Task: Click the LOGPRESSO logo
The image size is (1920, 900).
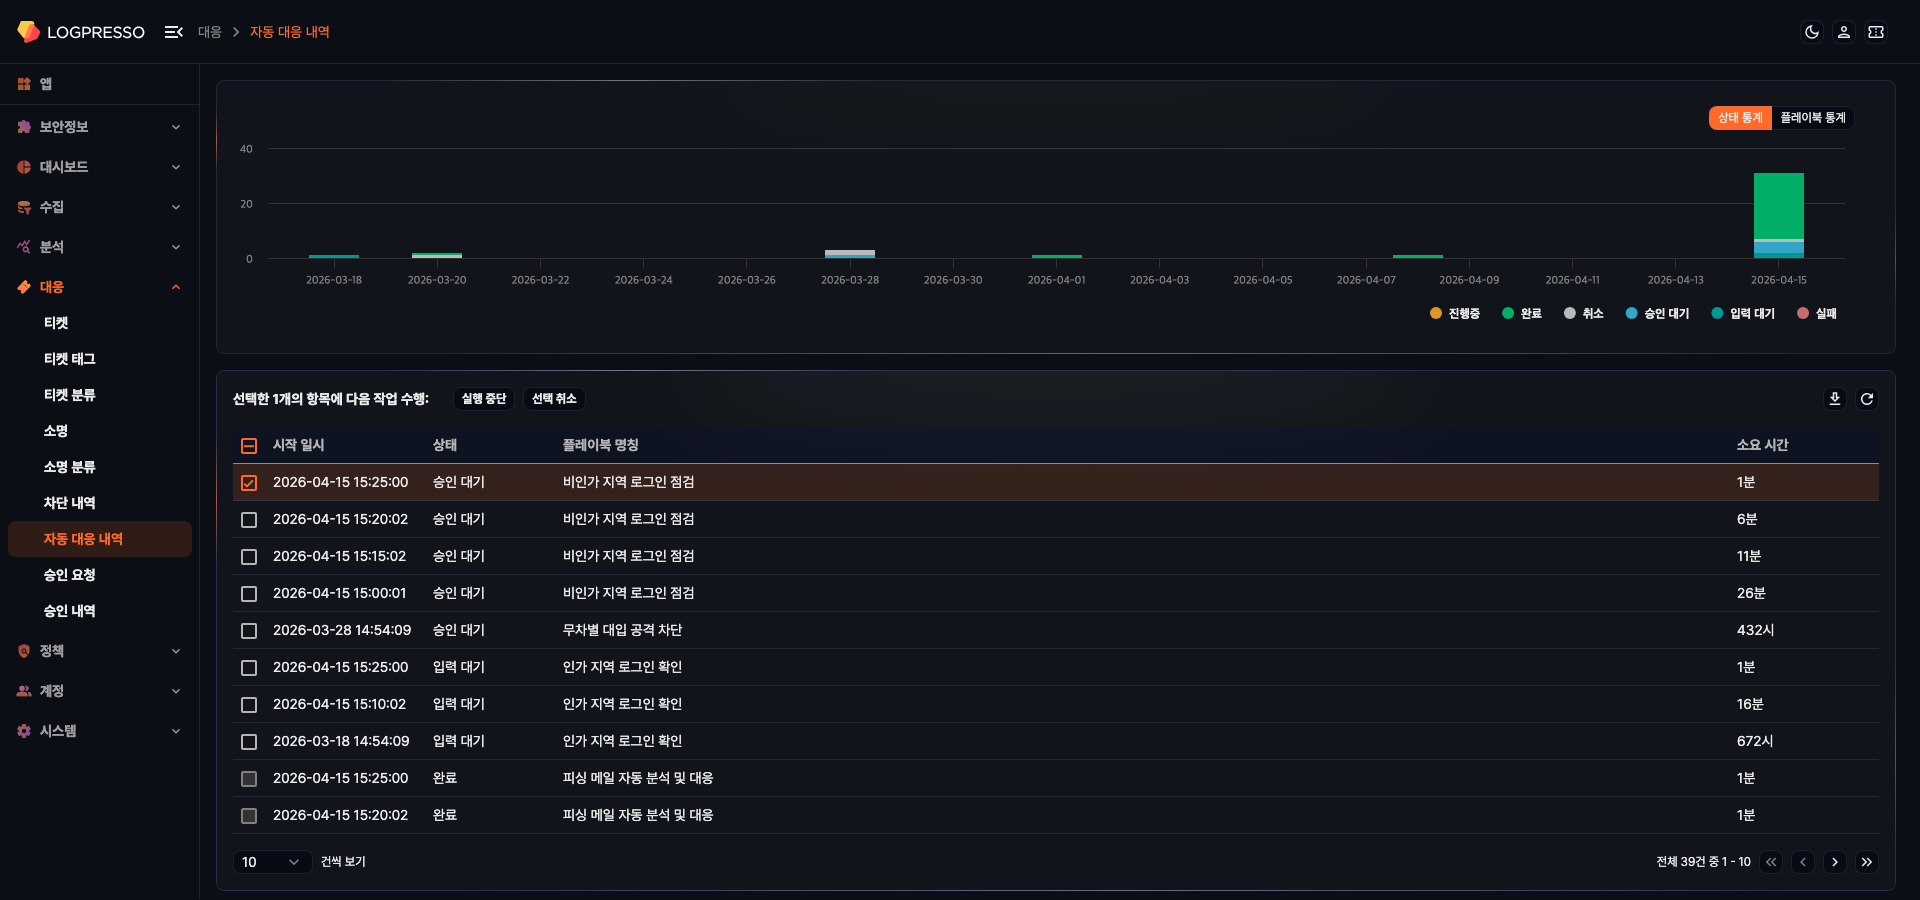Action: 81,32
